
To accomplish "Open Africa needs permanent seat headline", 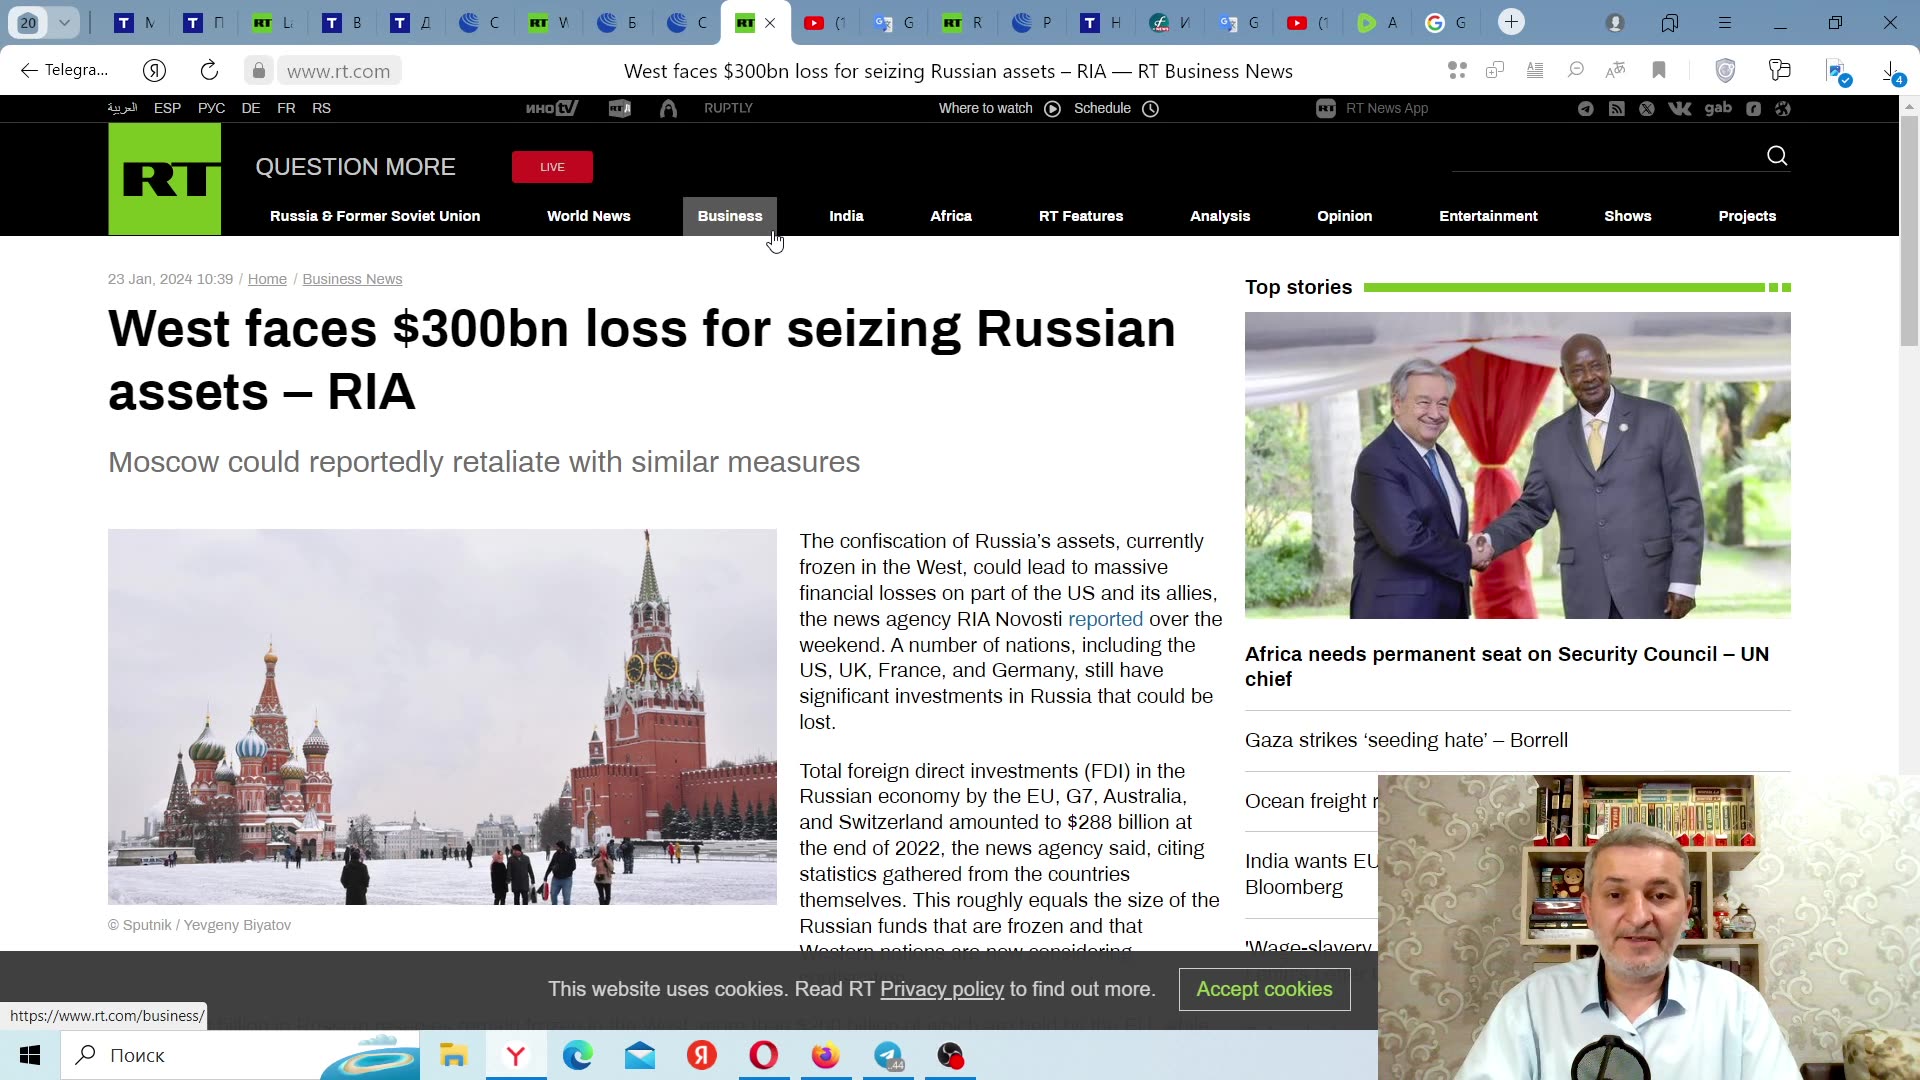I will pos(1507,666).
